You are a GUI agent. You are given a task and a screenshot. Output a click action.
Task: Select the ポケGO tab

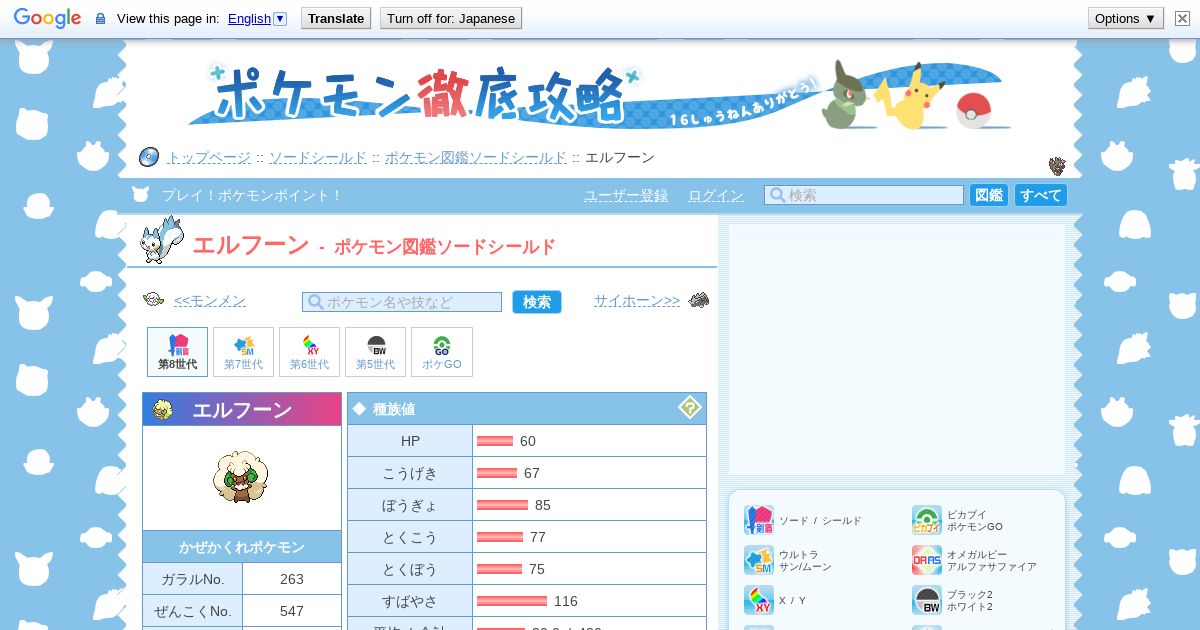(x=442, y=352)
